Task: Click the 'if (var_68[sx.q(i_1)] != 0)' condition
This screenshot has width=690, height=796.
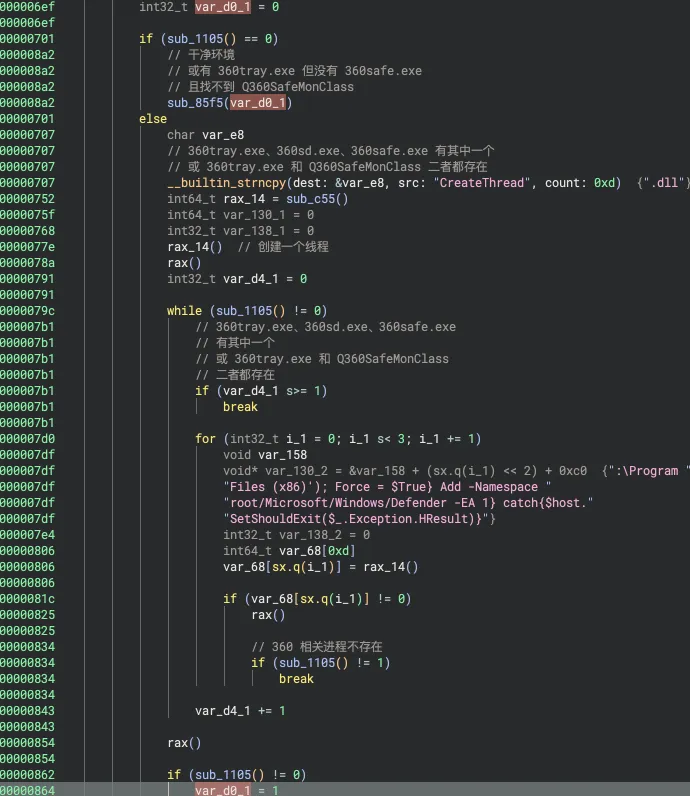Action: 317,599
